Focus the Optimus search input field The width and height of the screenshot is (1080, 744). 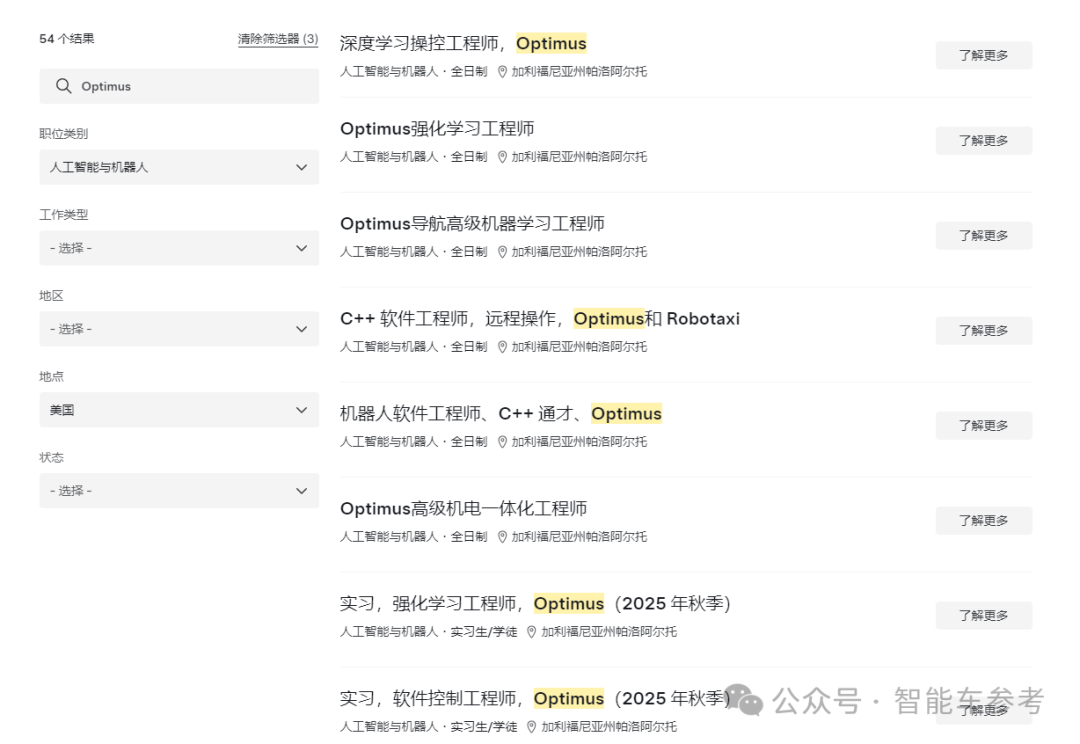(x=190, y=86)
